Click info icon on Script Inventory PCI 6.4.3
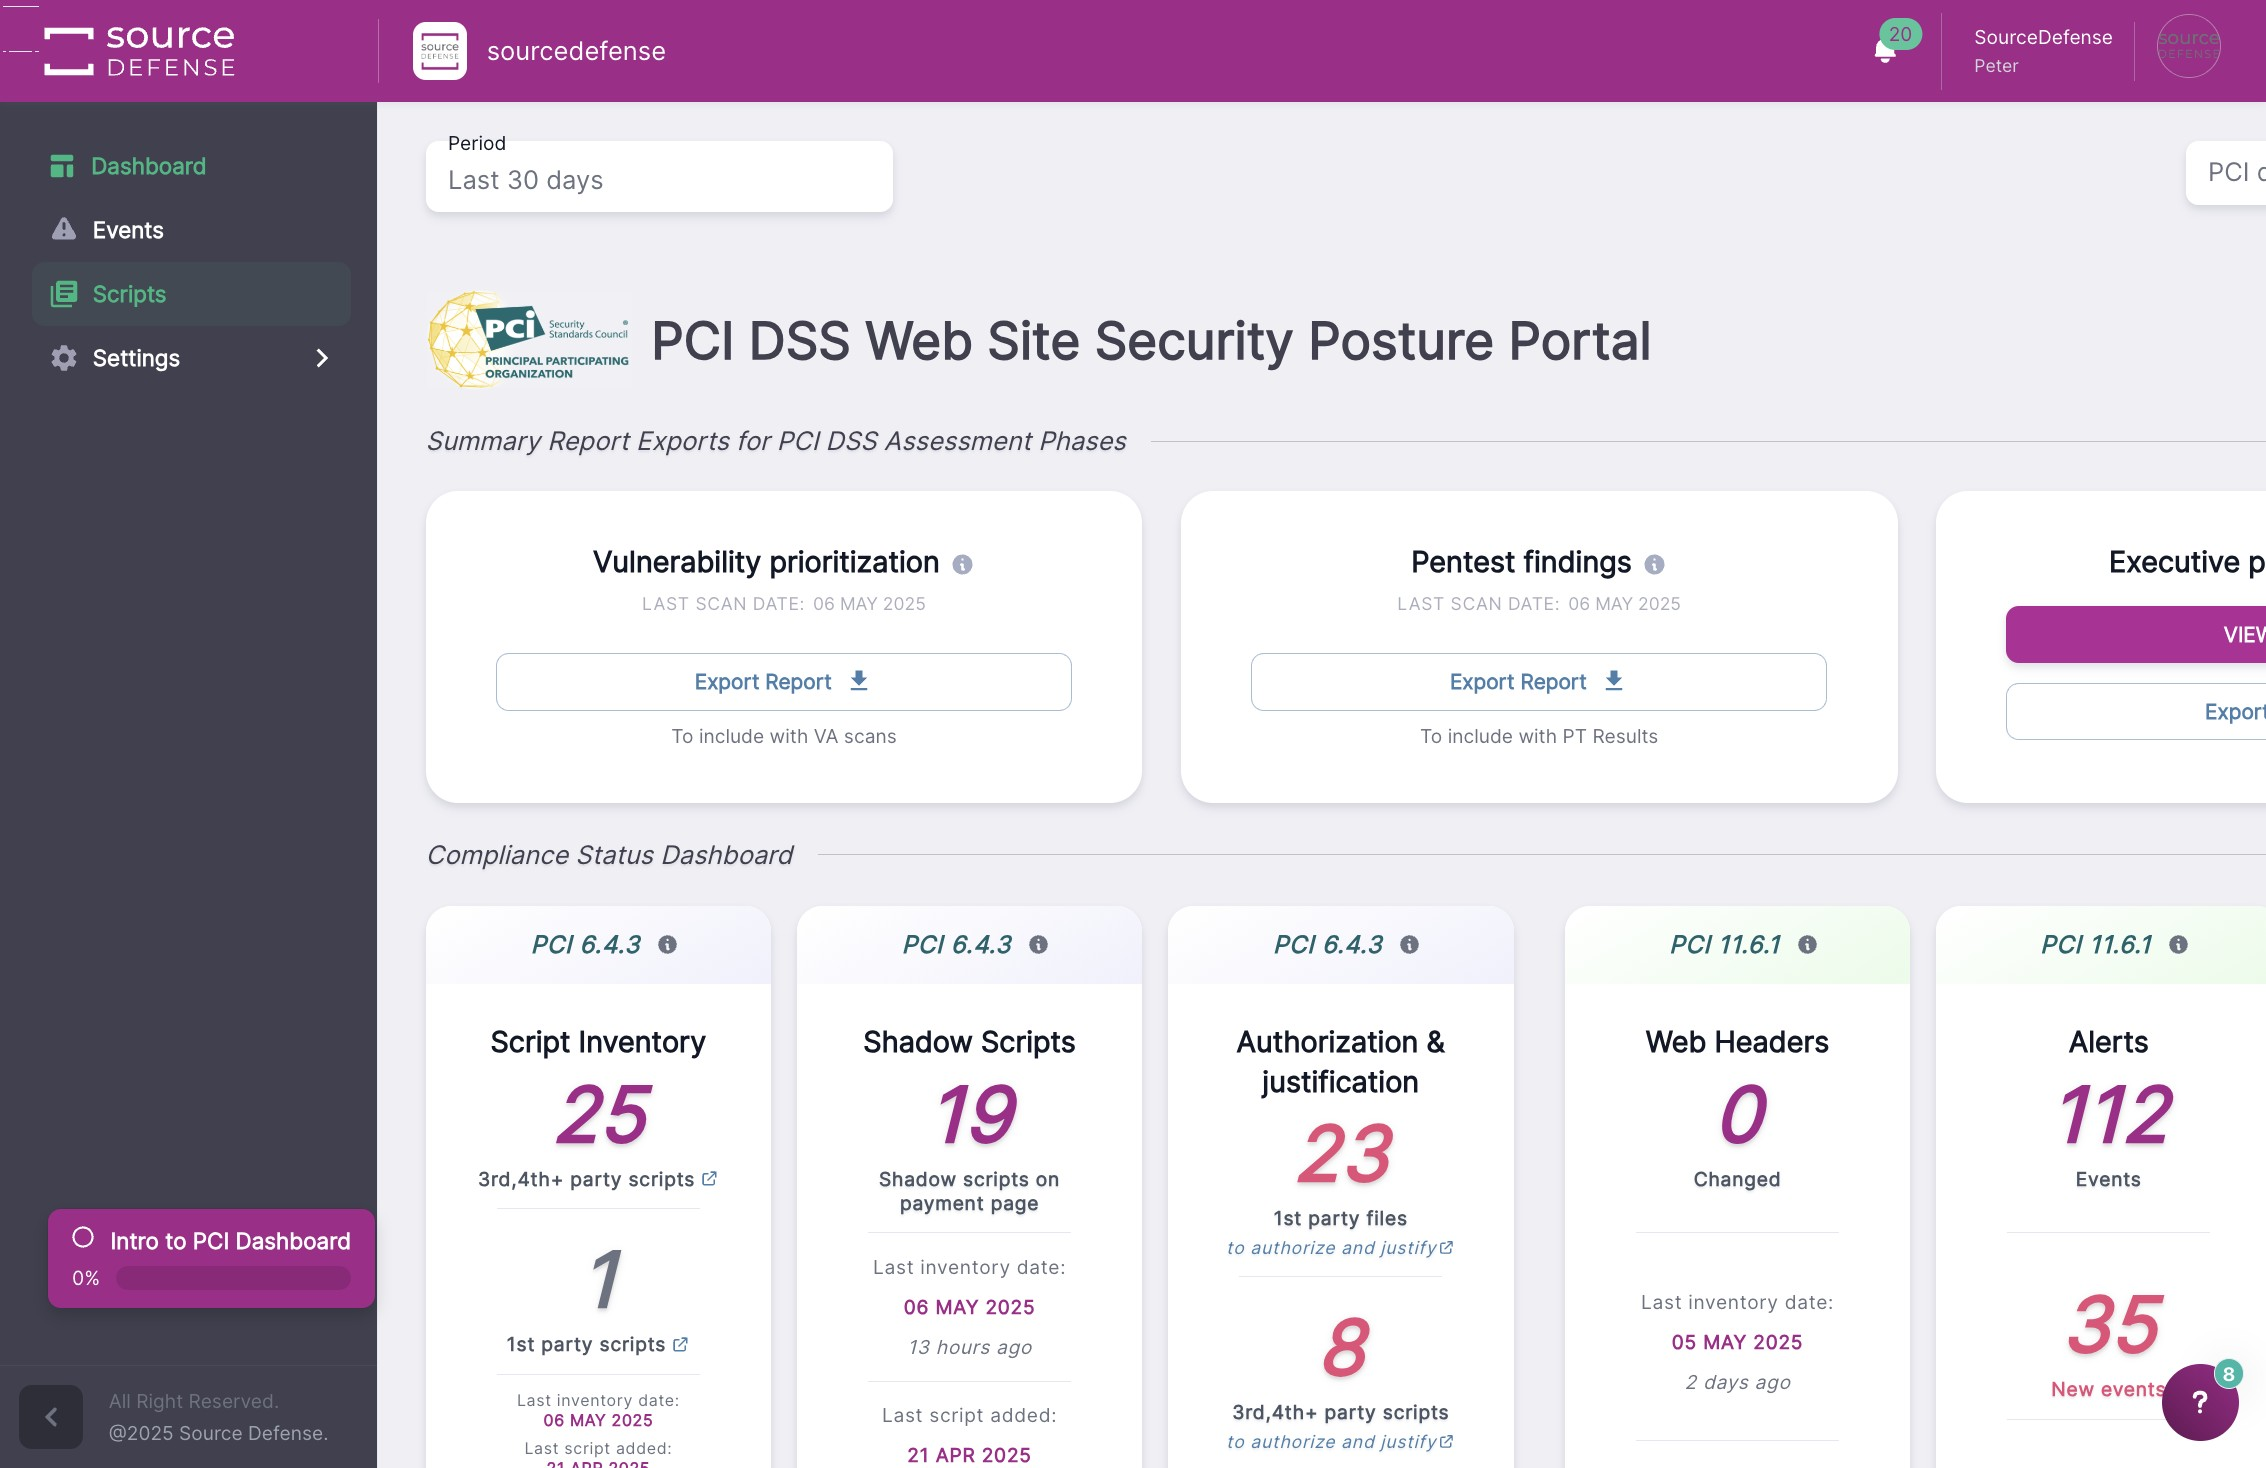Image resolution: width=2266 pixels, height=1468 pixels. (667, 945)
